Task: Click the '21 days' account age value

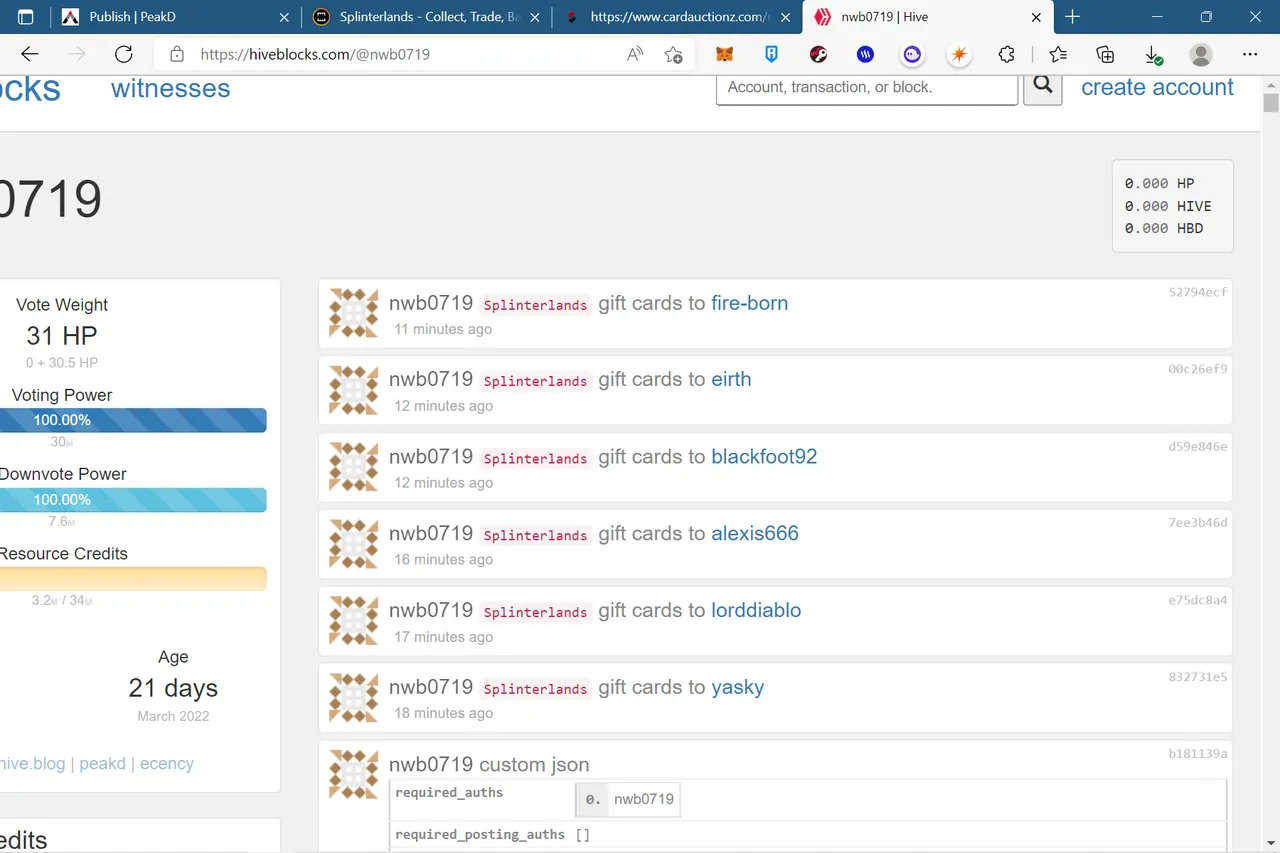Action: [x=173, y=688]
